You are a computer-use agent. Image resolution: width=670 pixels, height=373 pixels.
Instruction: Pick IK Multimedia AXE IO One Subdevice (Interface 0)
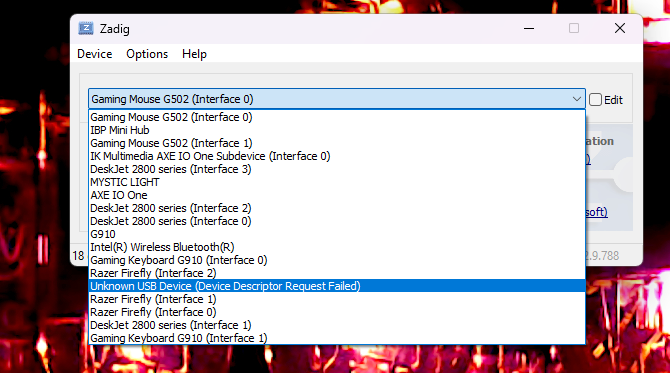pos(337,156)
